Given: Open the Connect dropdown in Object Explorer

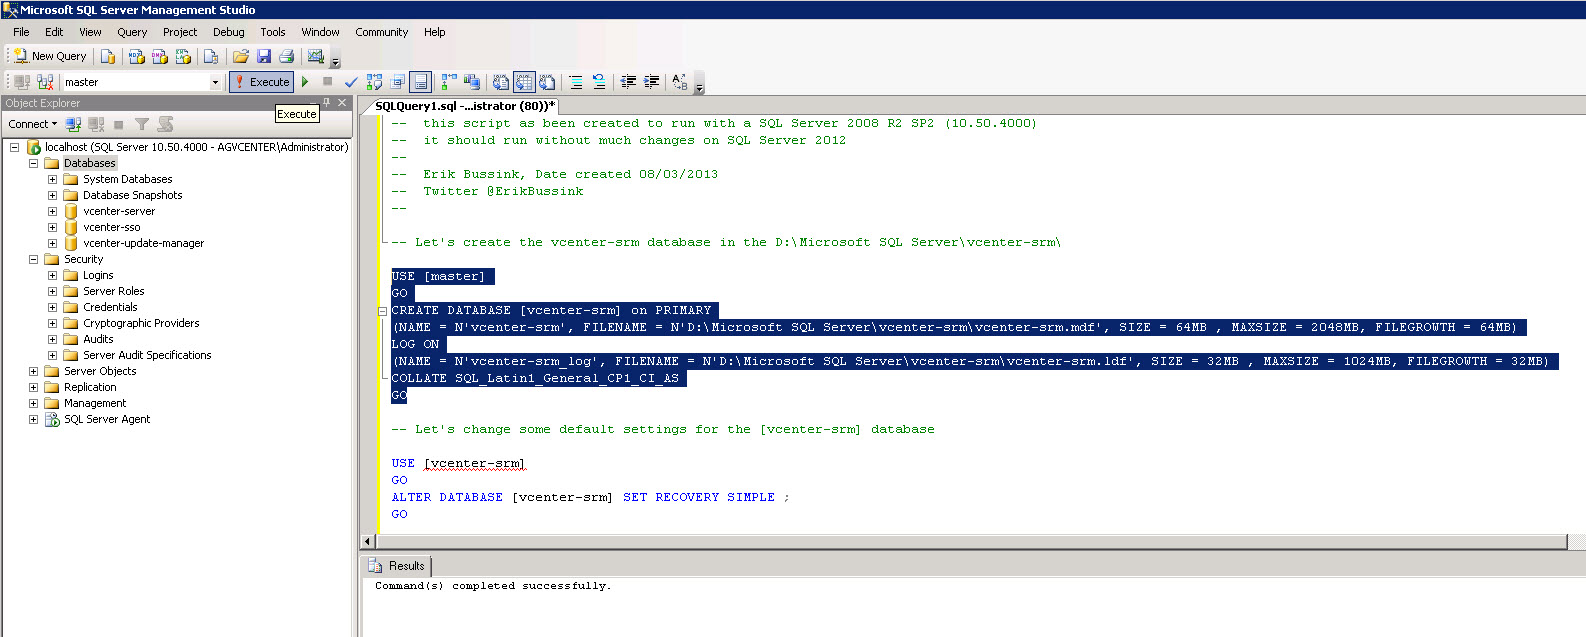Looking at the screenshot, I should [33, 124].
